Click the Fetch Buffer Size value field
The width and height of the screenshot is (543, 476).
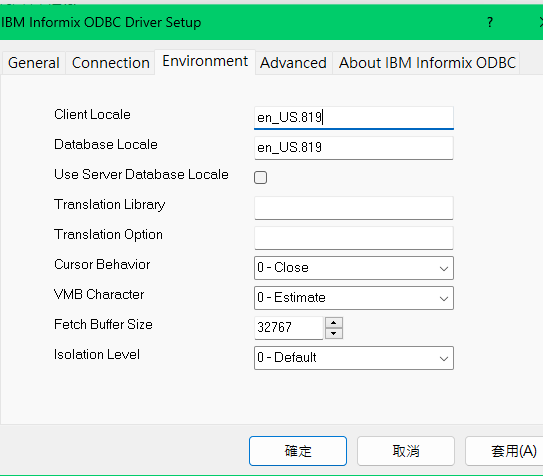point(288,328)
